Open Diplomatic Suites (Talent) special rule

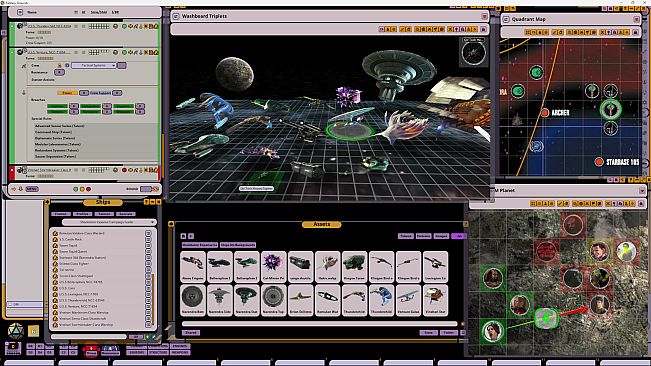pos(55,138)
